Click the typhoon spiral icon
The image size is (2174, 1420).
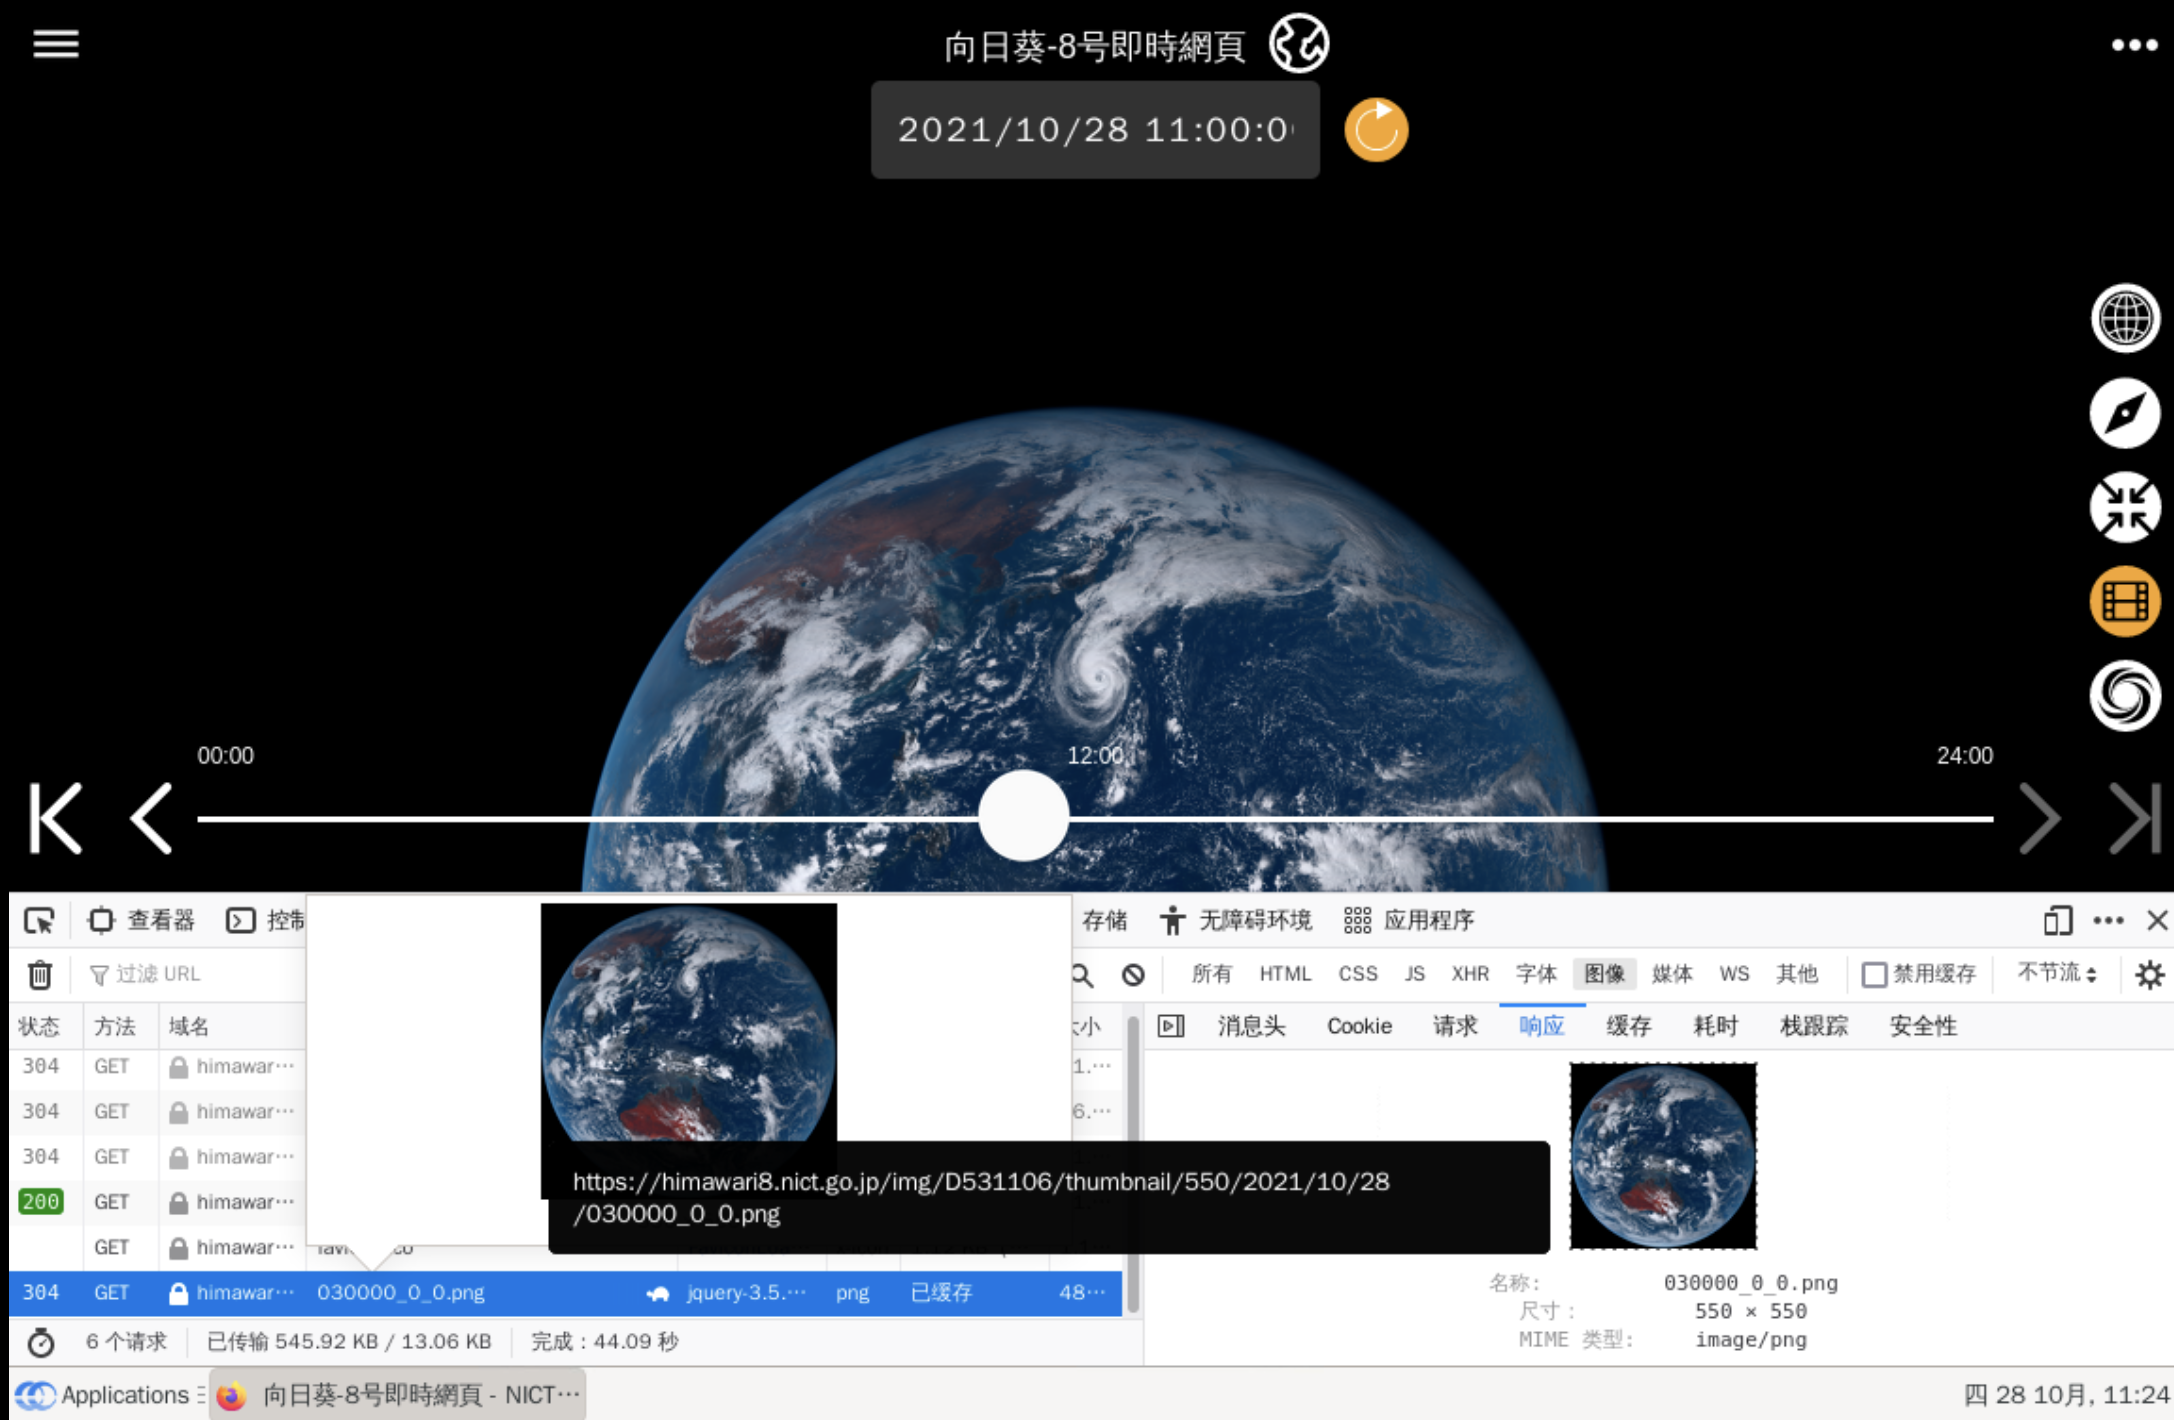(x=2125, y=695)
